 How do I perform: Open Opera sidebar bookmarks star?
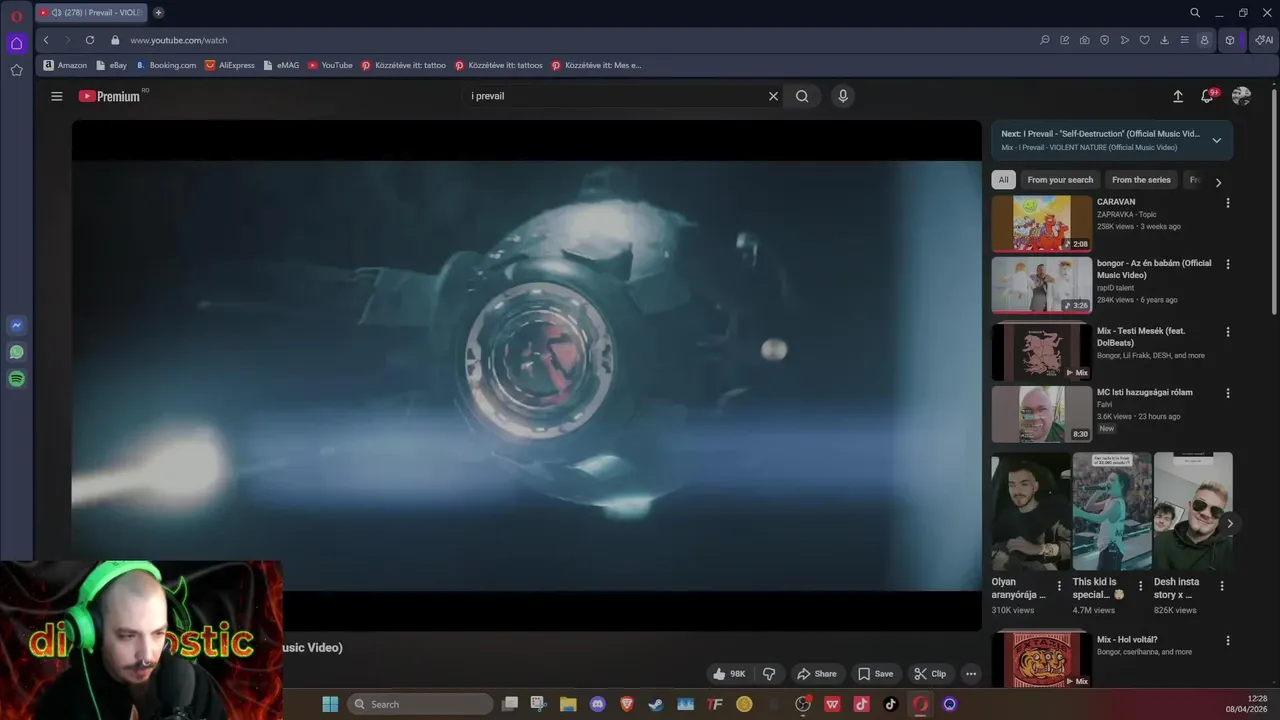[16, 70]
